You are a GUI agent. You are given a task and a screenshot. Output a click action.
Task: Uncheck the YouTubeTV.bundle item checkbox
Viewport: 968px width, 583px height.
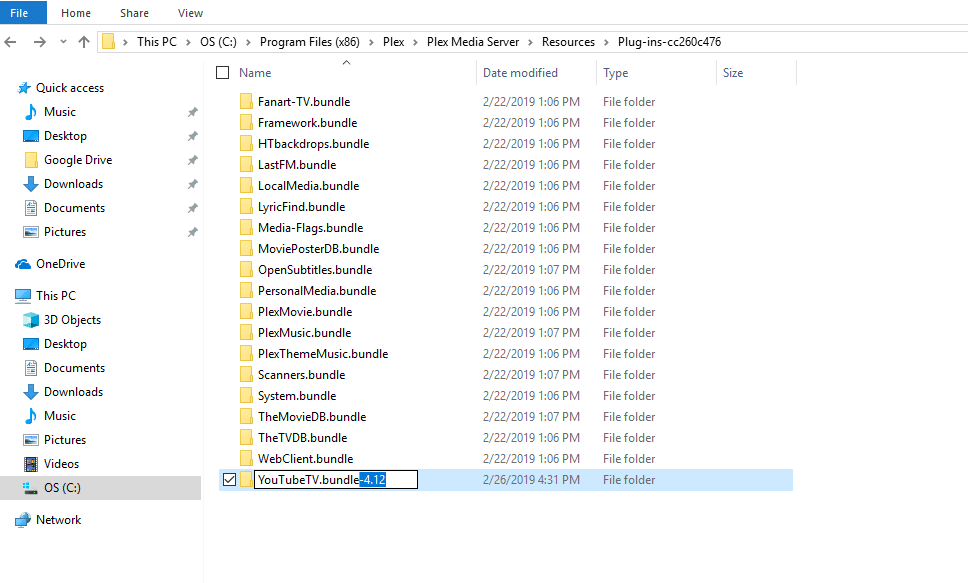[229, 480]
